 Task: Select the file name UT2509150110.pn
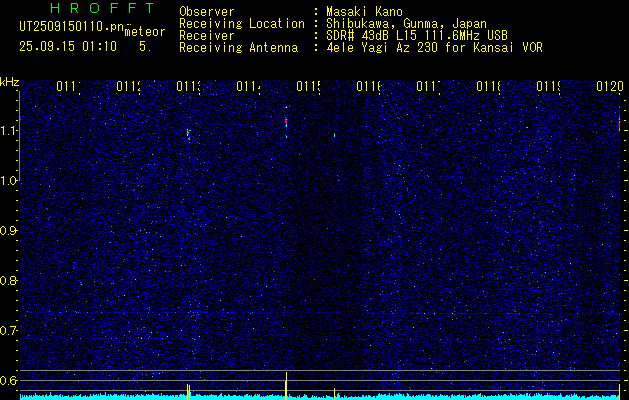(x=71, y=27)
